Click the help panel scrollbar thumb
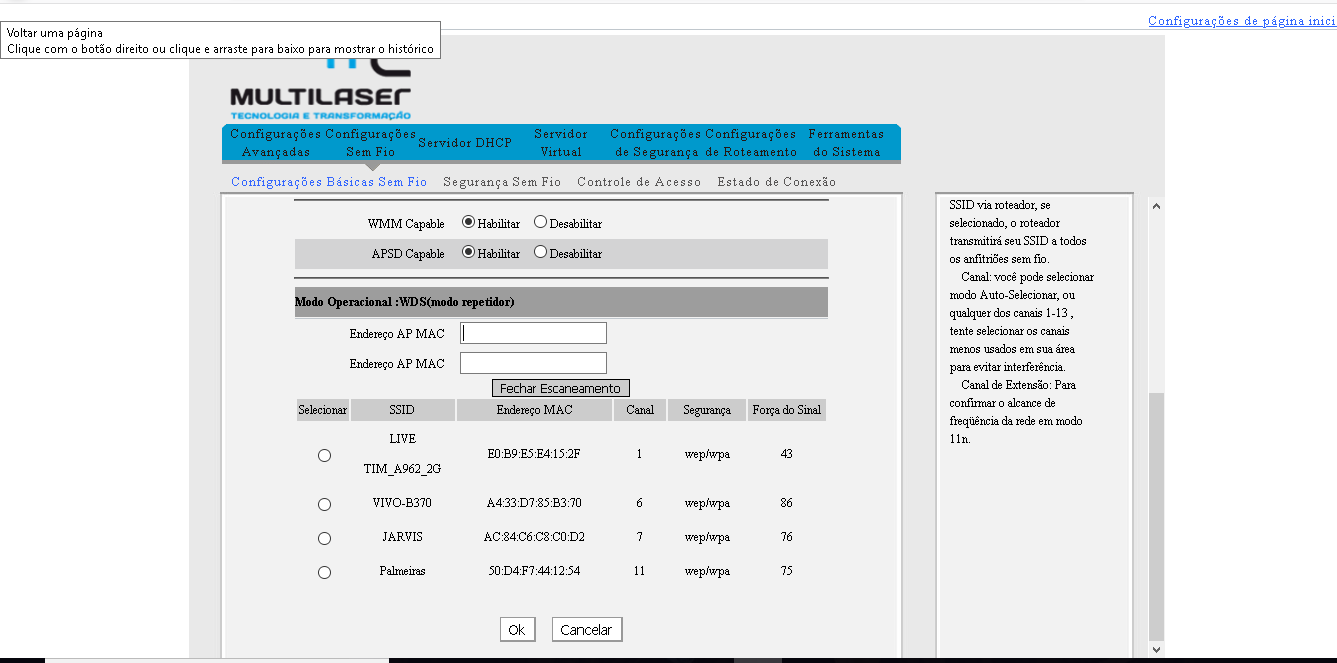 [x=1157, y=515]
